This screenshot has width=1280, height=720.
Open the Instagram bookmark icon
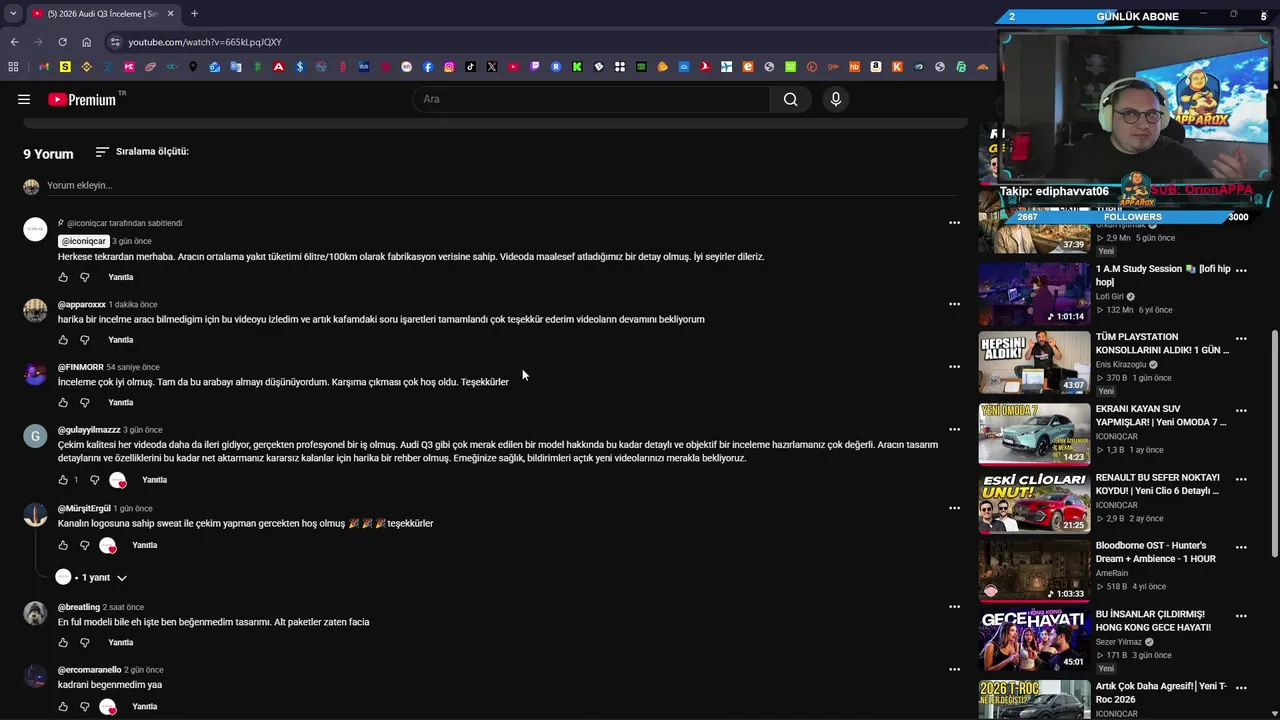click(449, 67)
